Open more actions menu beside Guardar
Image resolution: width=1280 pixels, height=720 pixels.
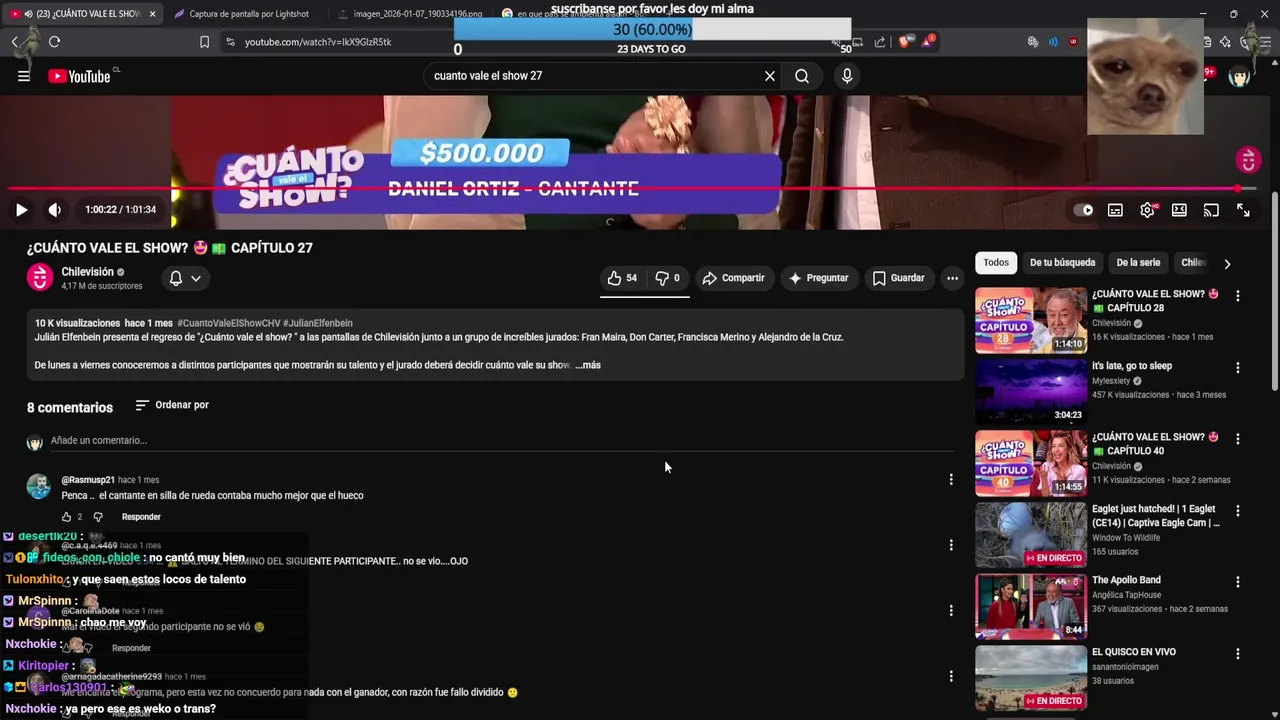point(952,278)
